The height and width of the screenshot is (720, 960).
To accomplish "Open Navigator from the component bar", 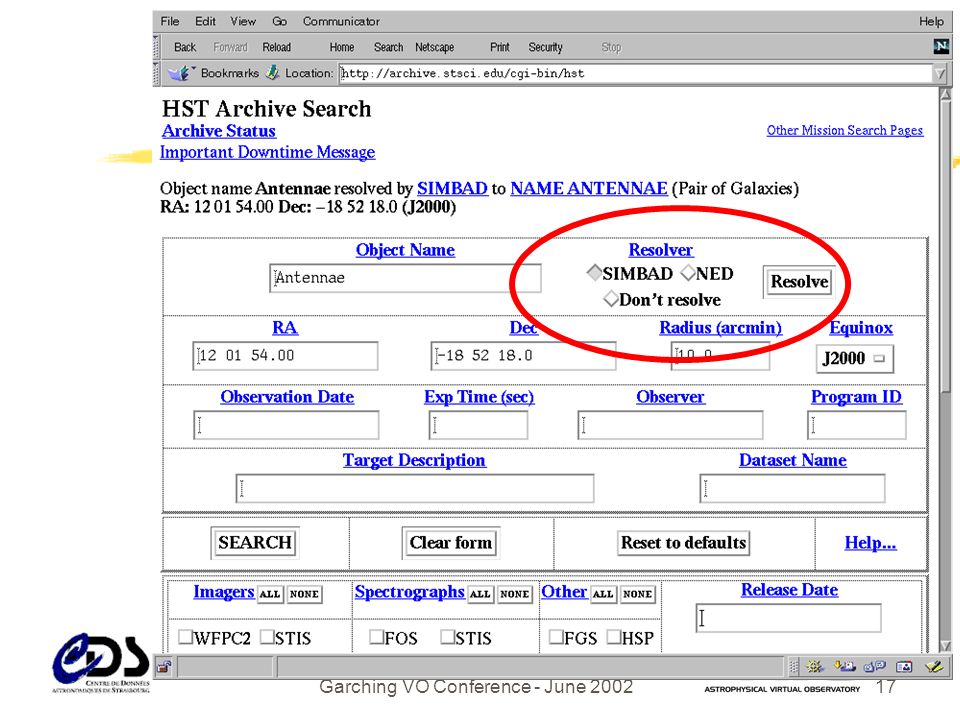I will pyautogui.click(x=814, y=666).
